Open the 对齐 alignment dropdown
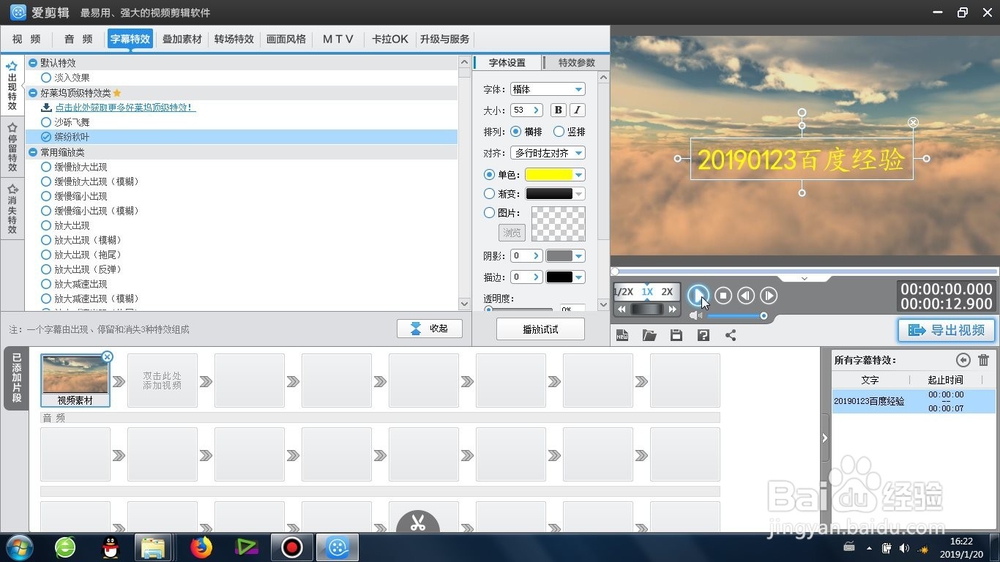The image size is (1000, 562). (x=548, y=153)
